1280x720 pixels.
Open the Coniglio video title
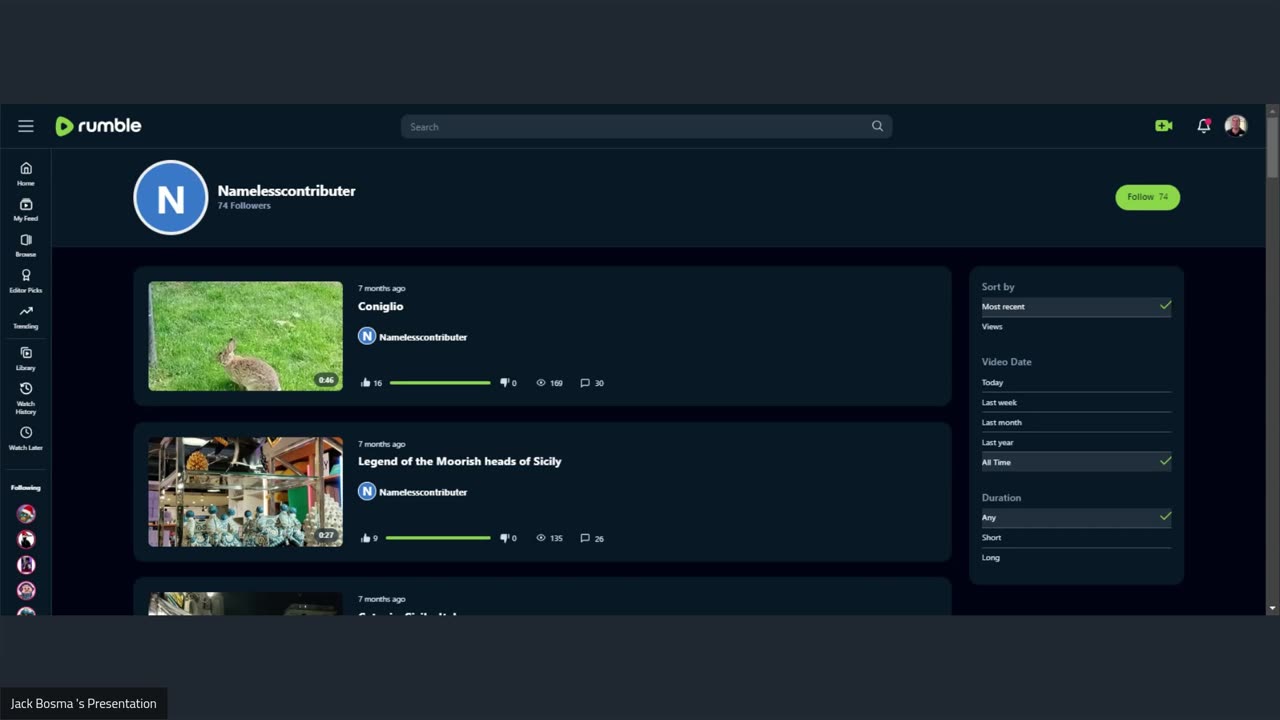pos(381,306)
